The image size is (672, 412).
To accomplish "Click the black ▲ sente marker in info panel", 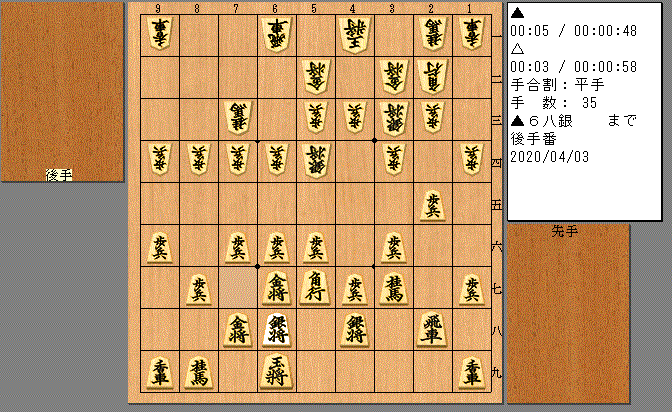I will click(518, 13).
